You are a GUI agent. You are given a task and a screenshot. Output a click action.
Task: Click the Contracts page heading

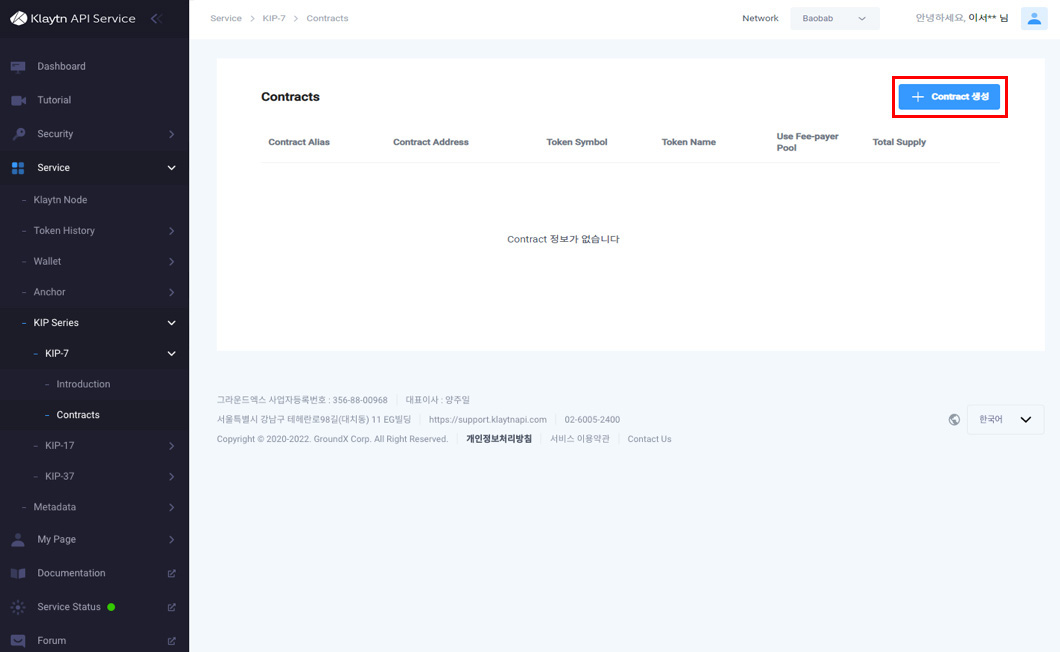(290, 97)
